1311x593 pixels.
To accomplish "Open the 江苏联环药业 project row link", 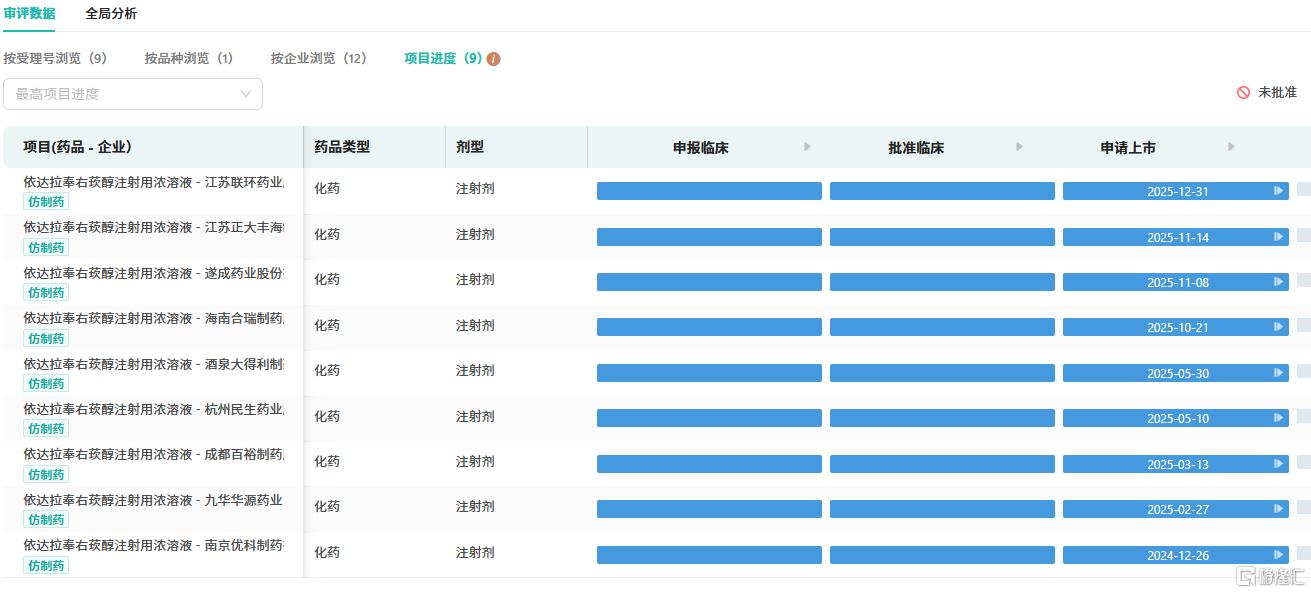I will pyautogui.click(x=154, y=182).
